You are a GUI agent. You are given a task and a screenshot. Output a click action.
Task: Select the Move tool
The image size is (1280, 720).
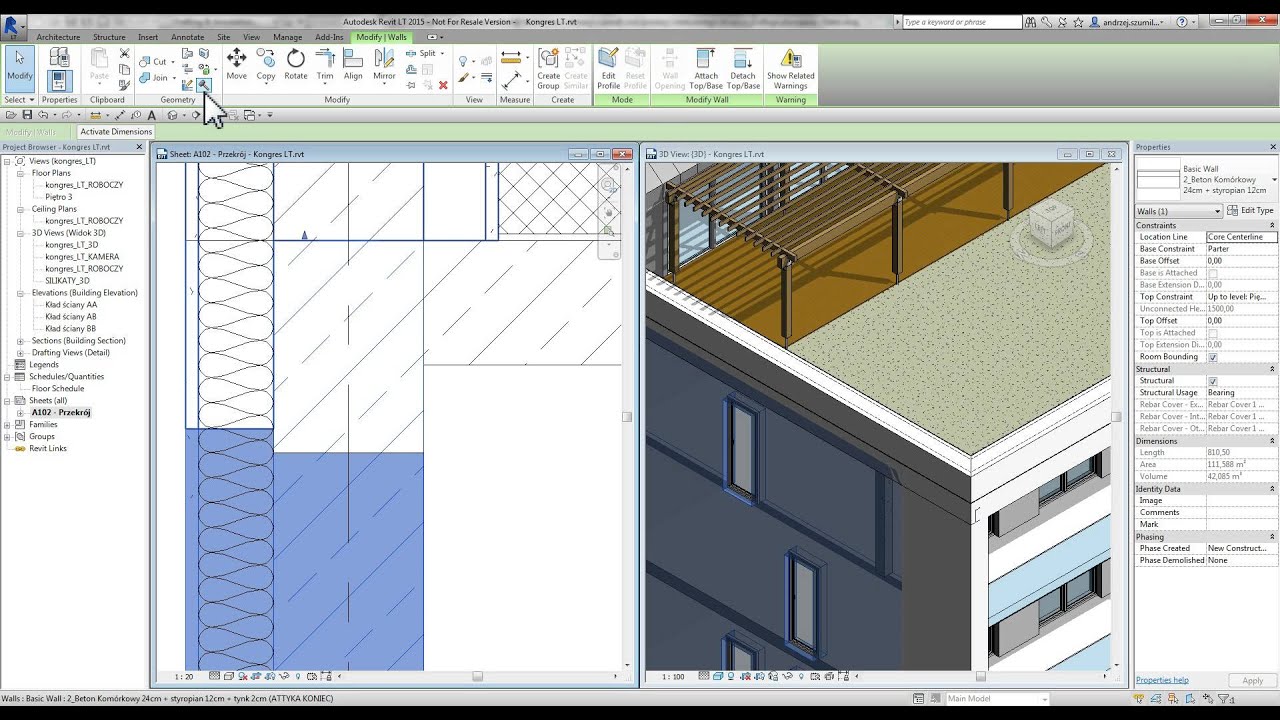(236, 64)
